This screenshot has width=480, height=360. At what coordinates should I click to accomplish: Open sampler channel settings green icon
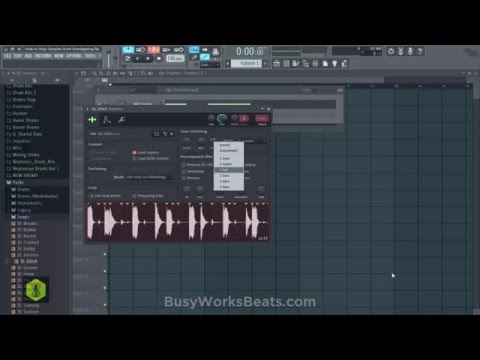coord(92,120)
